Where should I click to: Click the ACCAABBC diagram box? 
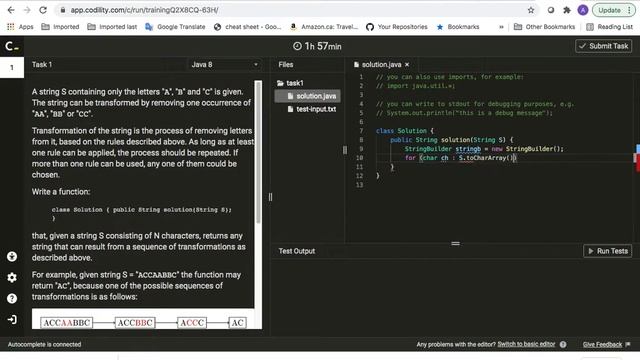[x=67, y=323]
